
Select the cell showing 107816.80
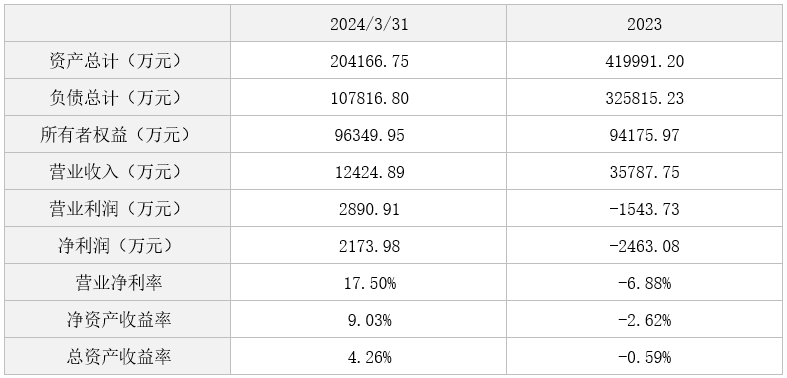pyautogui.click(x=368, y=97)
